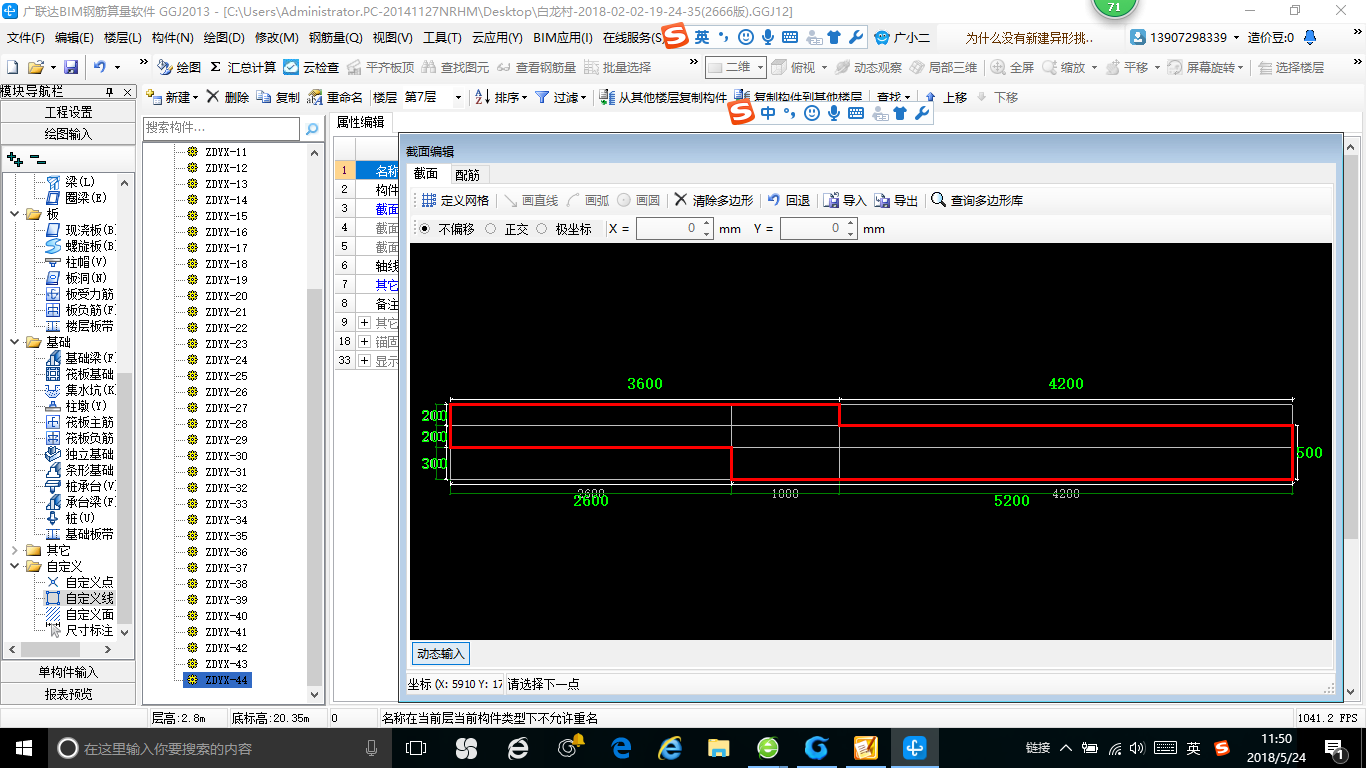Open the 工程设置 panel
The height and width of the screenshot is (768, 1366).
[68, 112]
